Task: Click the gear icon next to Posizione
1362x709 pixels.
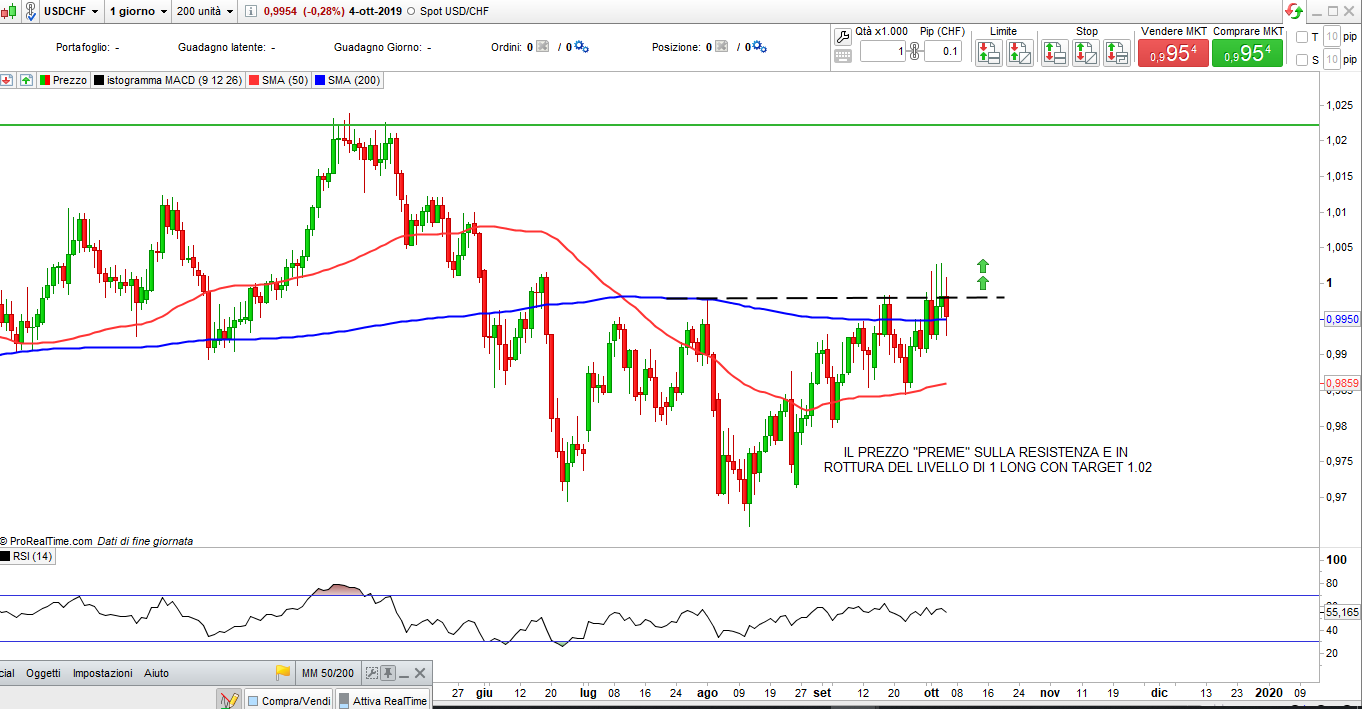Action: tap(759, 47)
